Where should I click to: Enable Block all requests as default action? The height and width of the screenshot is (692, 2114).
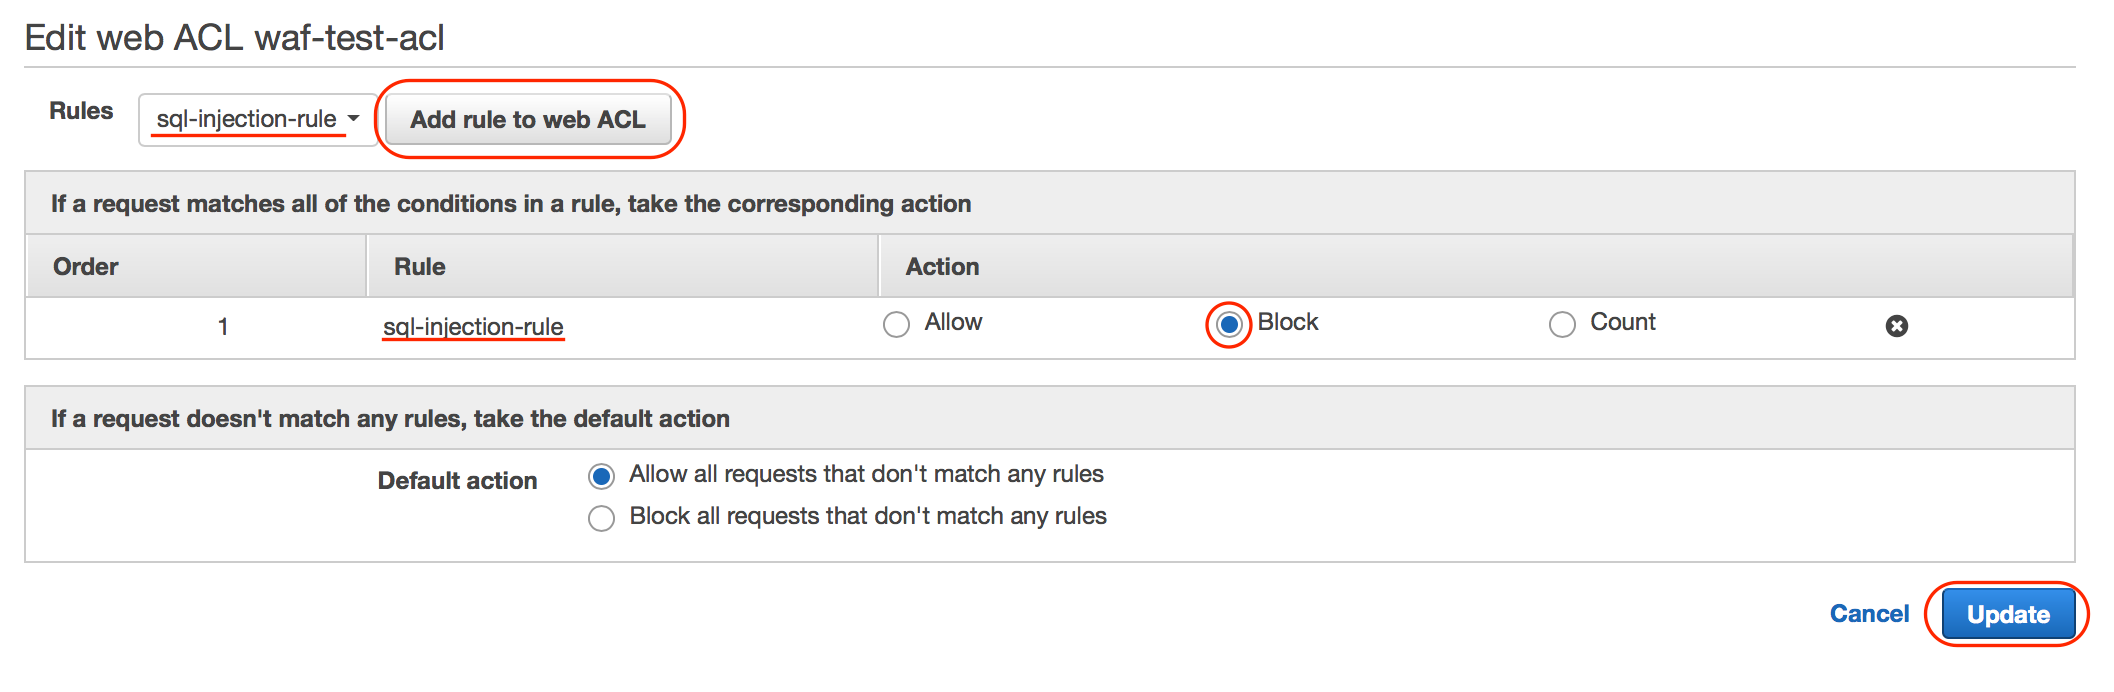(x=600, y=517)
